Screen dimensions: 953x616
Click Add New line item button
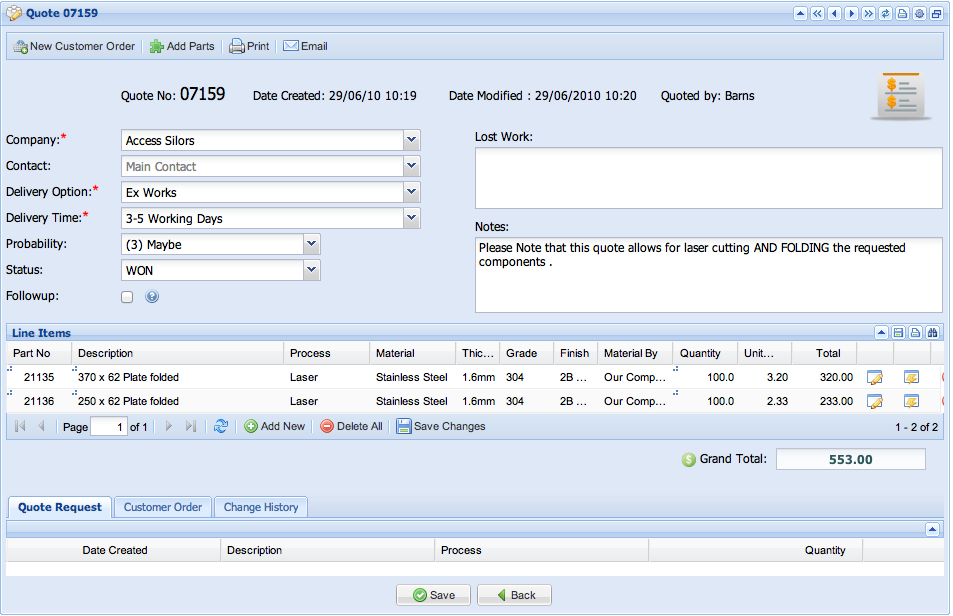pyautogui.click(x=275, y=426)
